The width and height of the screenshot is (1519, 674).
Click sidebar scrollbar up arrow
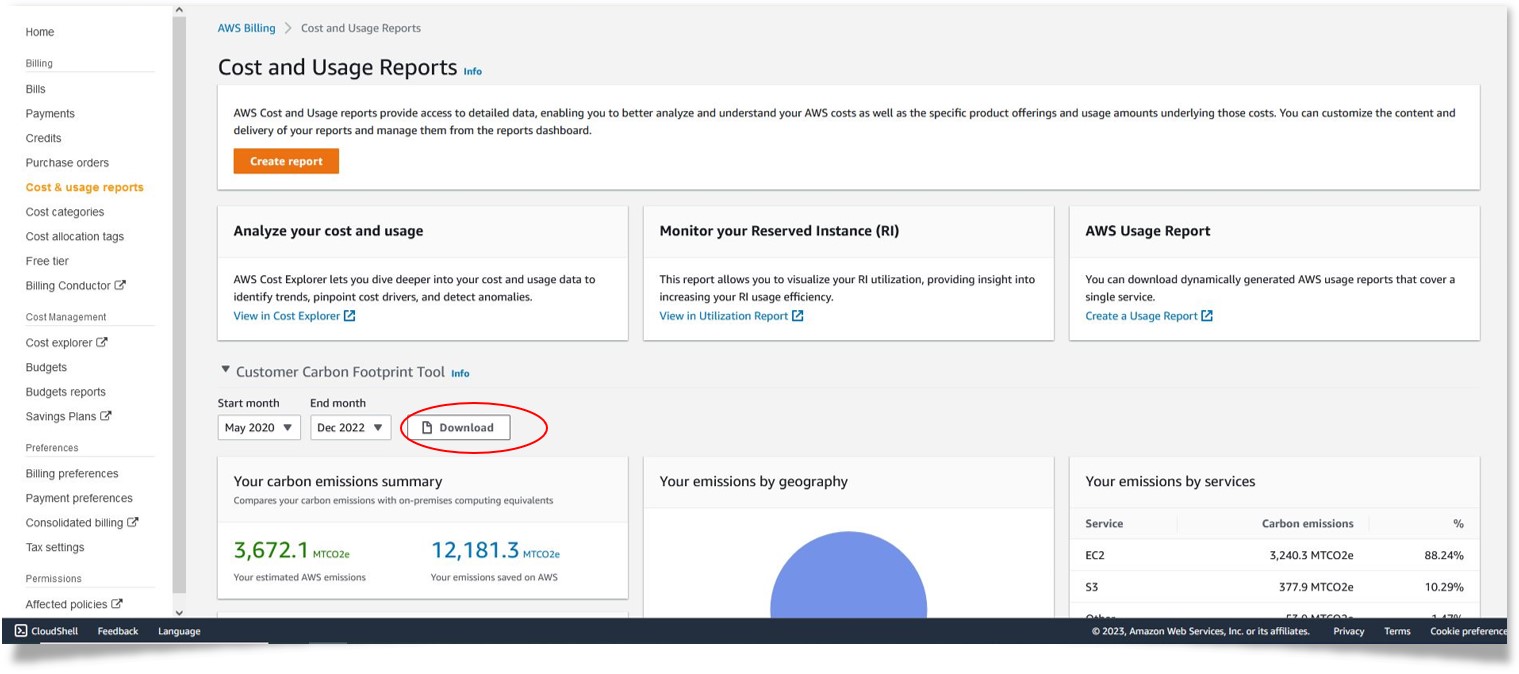tap(179, 10)
